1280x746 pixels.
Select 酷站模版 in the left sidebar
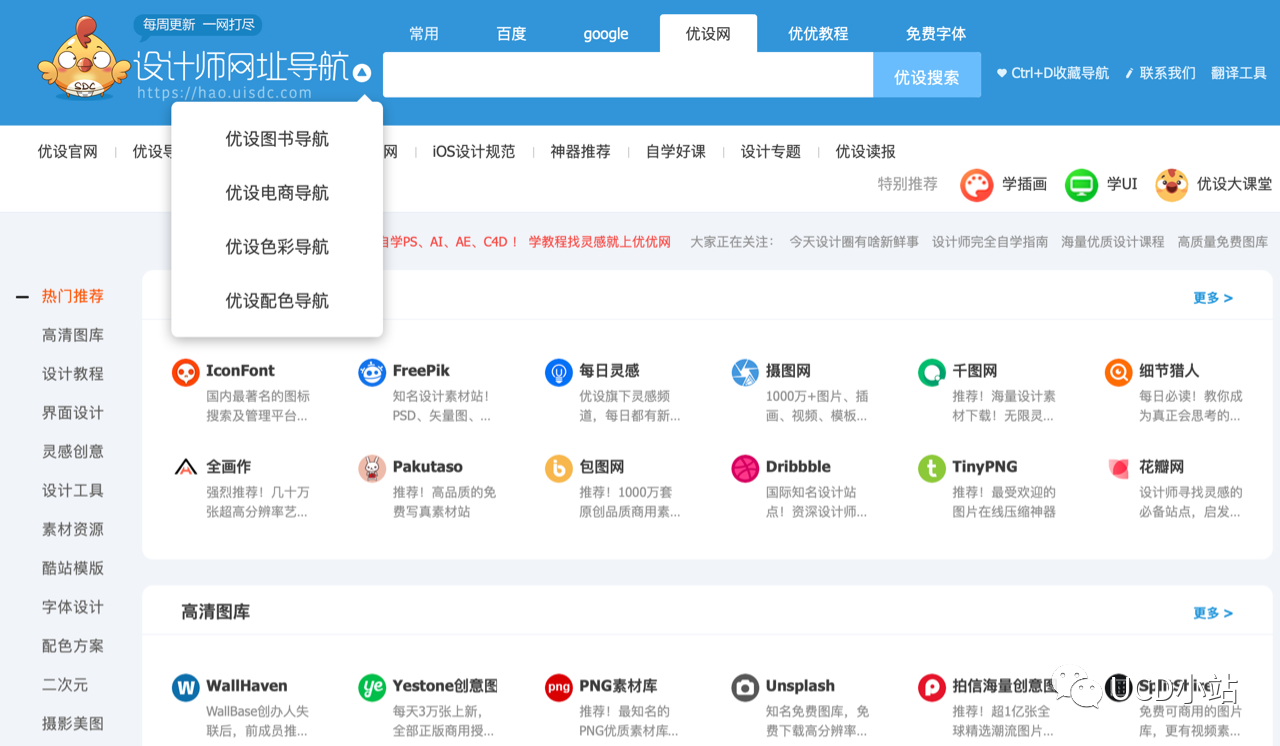tap(73, 568)
